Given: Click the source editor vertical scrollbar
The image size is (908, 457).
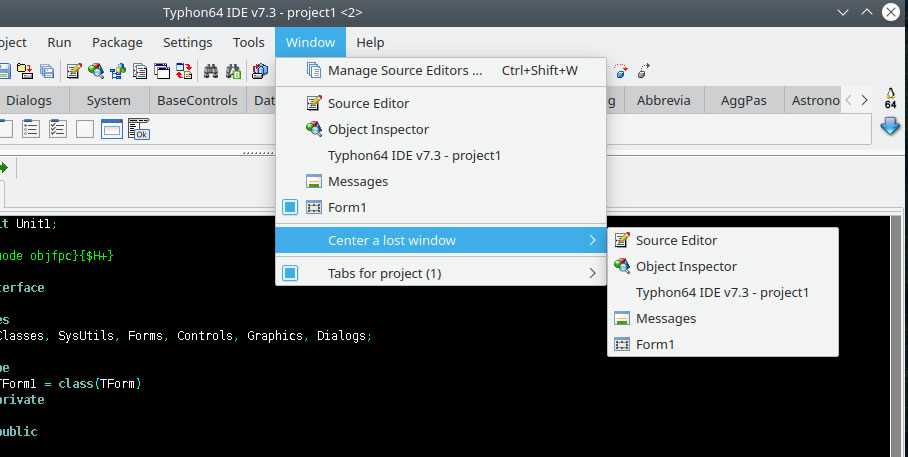Looking at the screenshot, I should (x=896, y=336).
